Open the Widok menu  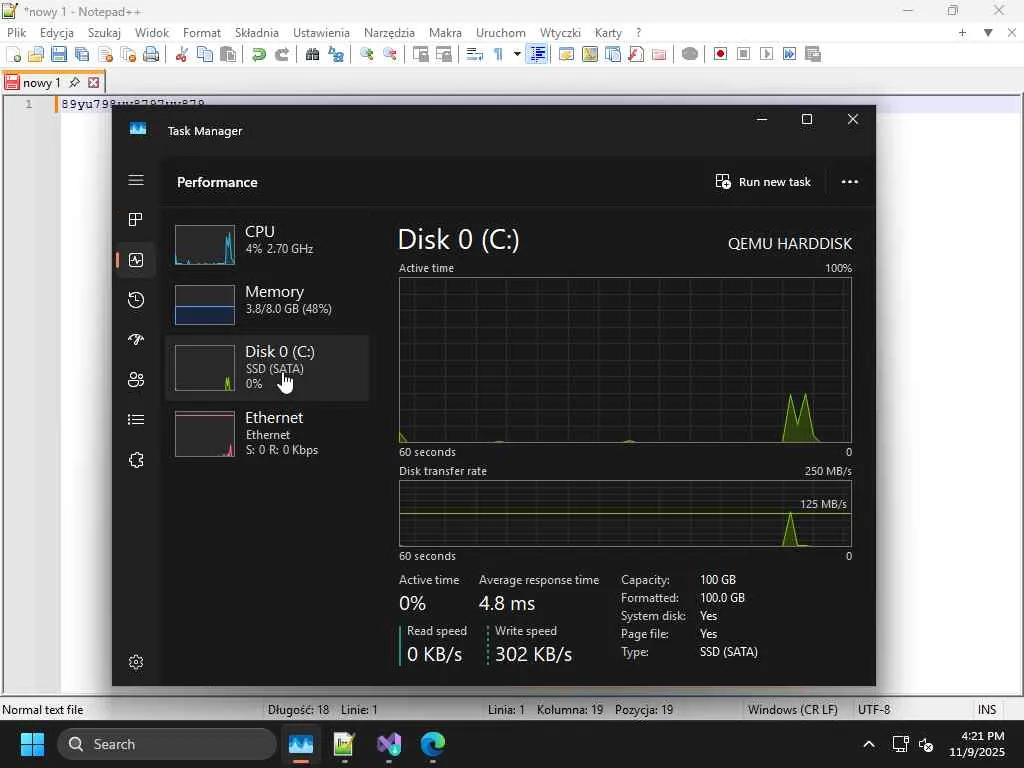pyautogui.click(x=152, y=33)
